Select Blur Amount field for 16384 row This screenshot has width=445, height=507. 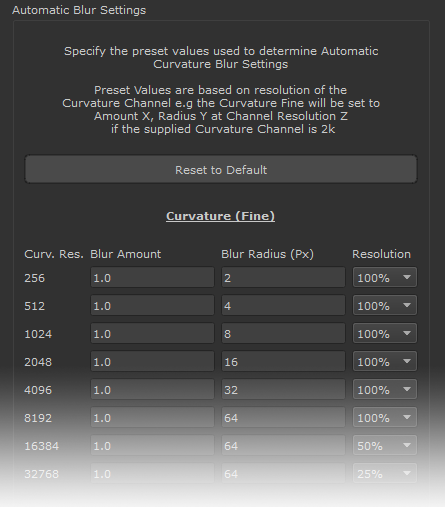click(152, 445)
